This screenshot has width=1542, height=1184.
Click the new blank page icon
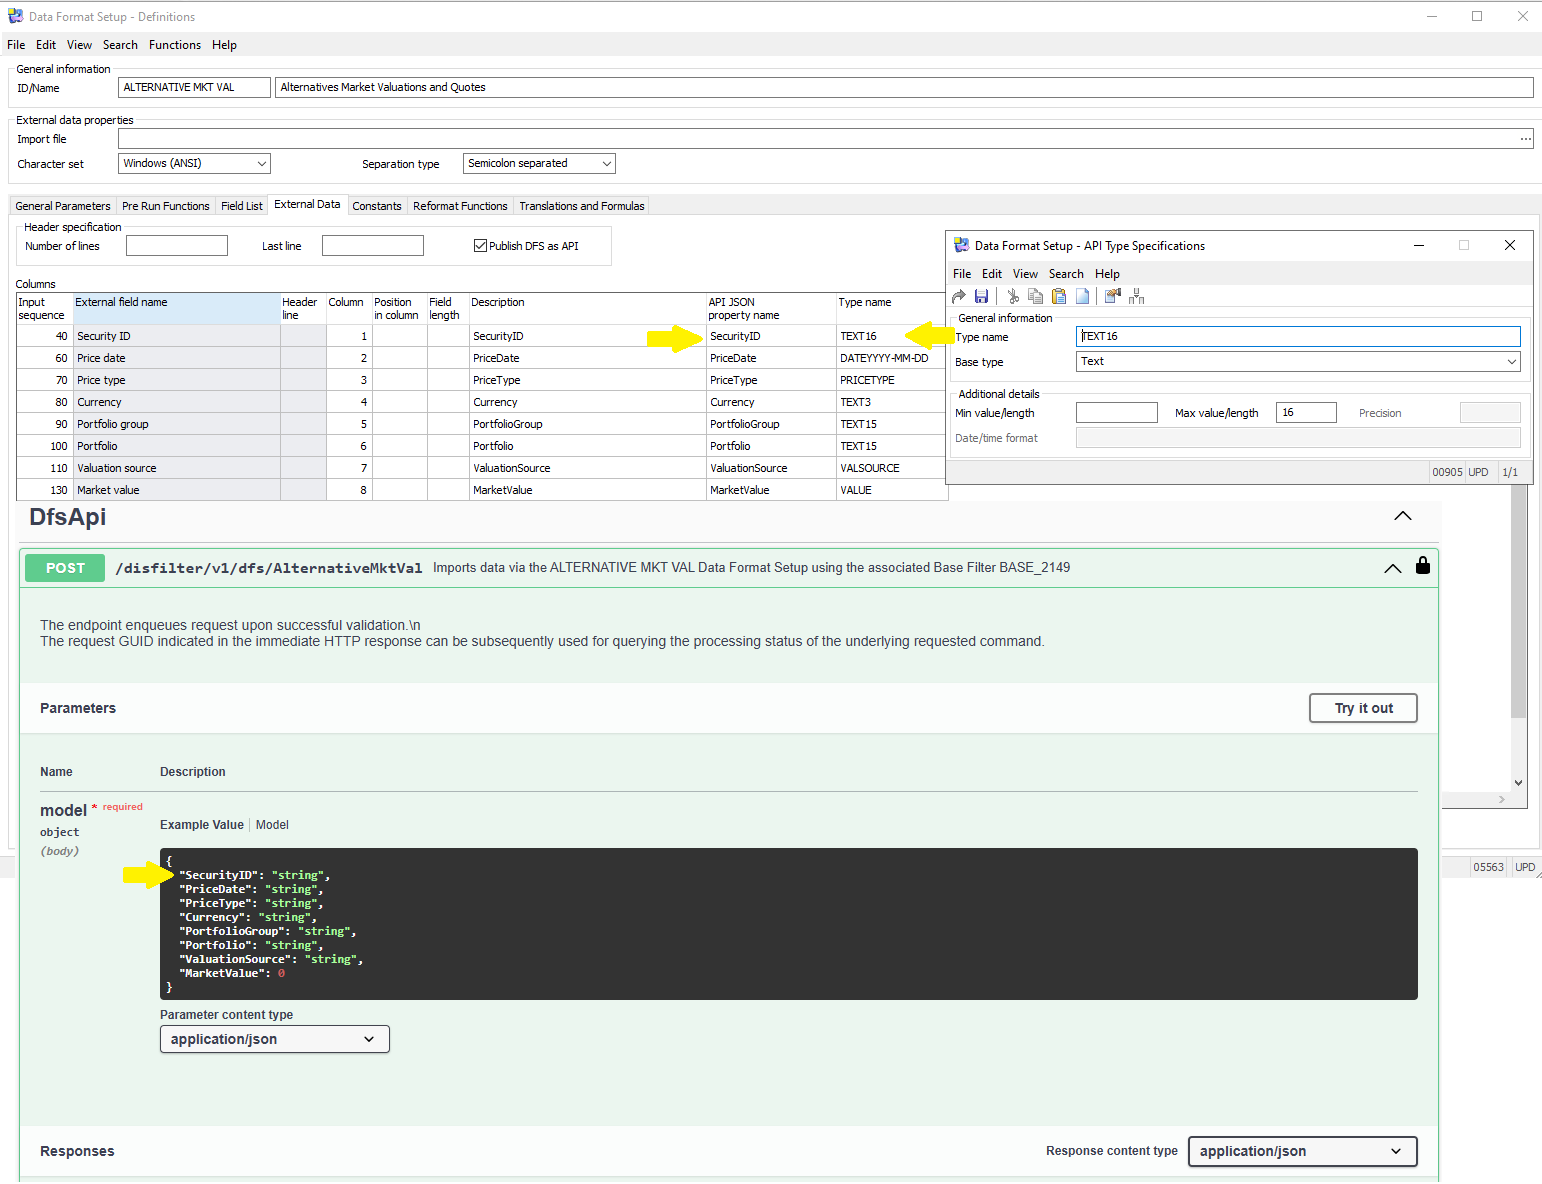pos(1082,296)
